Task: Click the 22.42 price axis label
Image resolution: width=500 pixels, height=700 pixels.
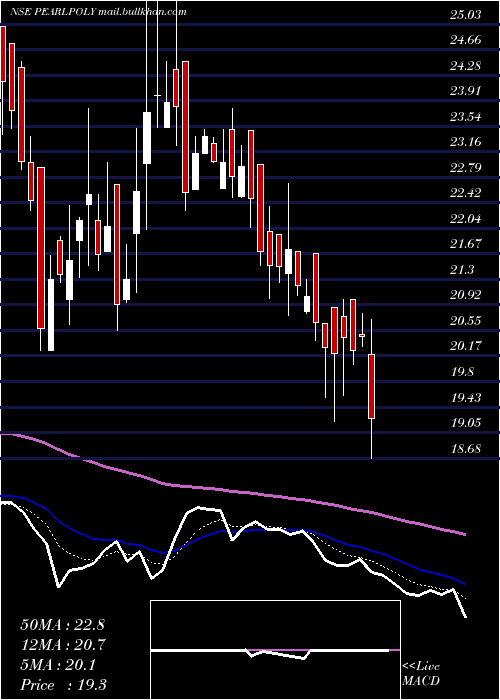Action: pyautogui.click(x=465, y=194)
